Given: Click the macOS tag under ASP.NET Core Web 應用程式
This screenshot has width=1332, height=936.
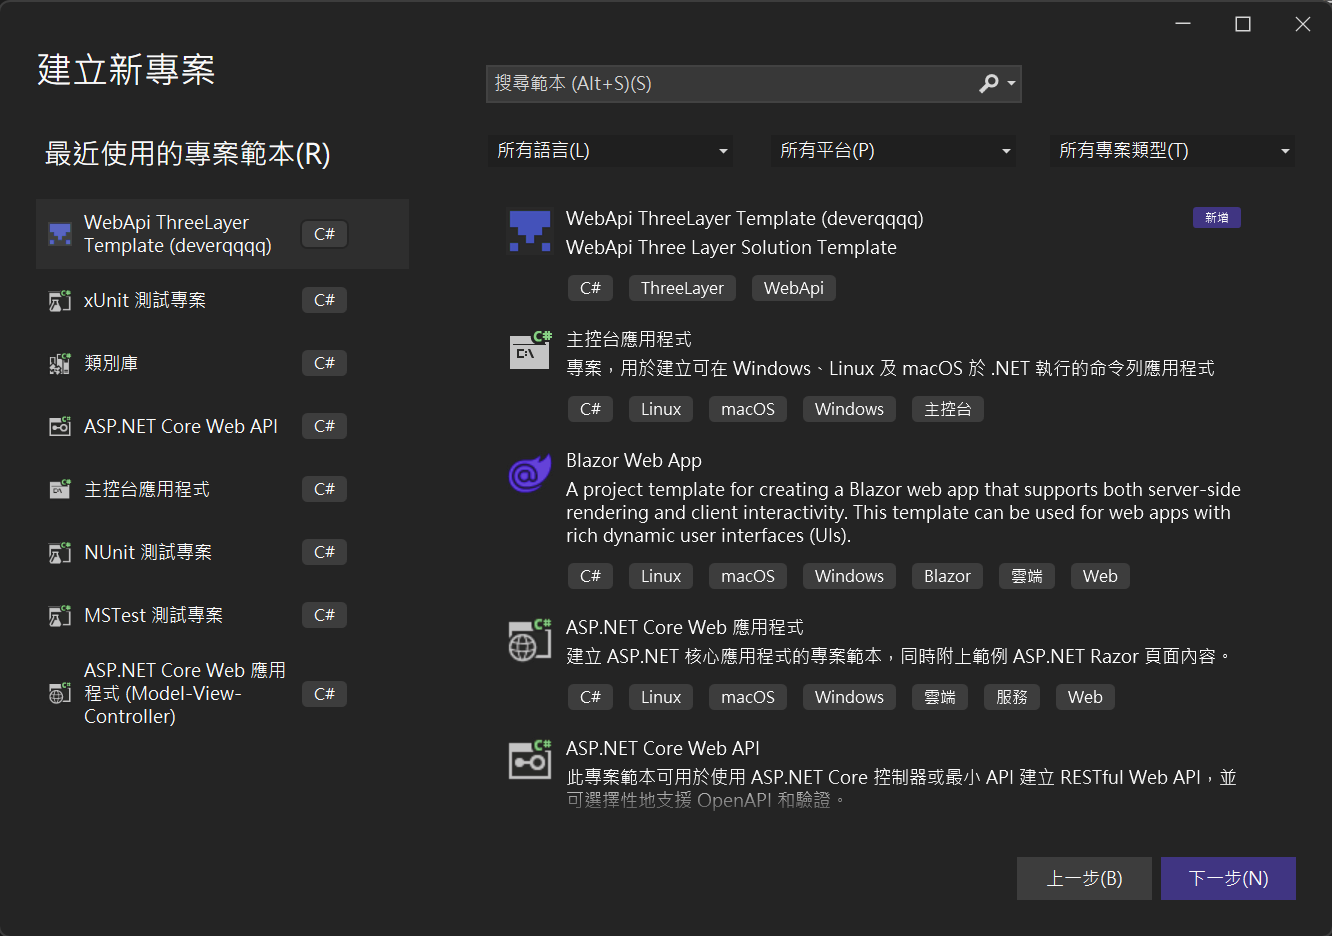Looking at the screenshot, I should click(748, 697).
